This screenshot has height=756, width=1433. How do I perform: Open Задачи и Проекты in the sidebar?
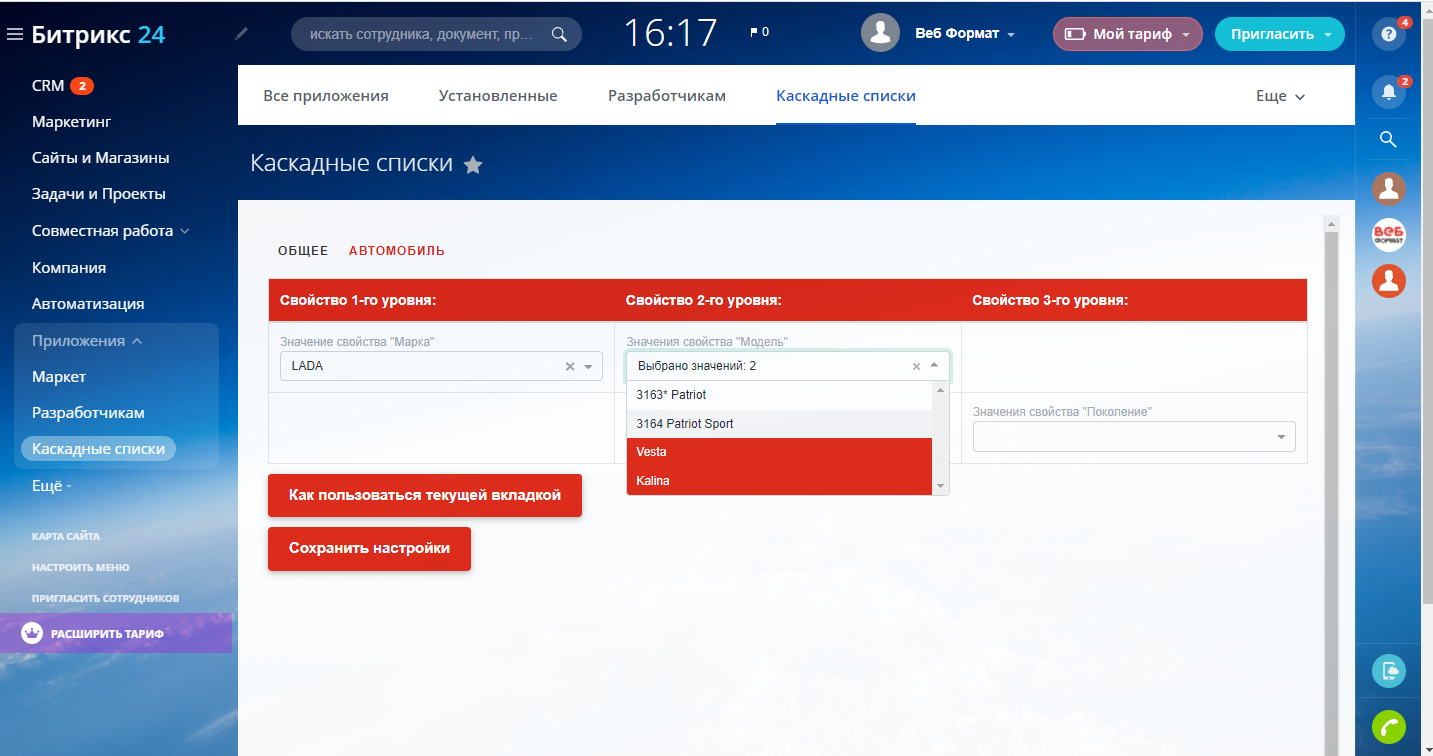point(99,194)
